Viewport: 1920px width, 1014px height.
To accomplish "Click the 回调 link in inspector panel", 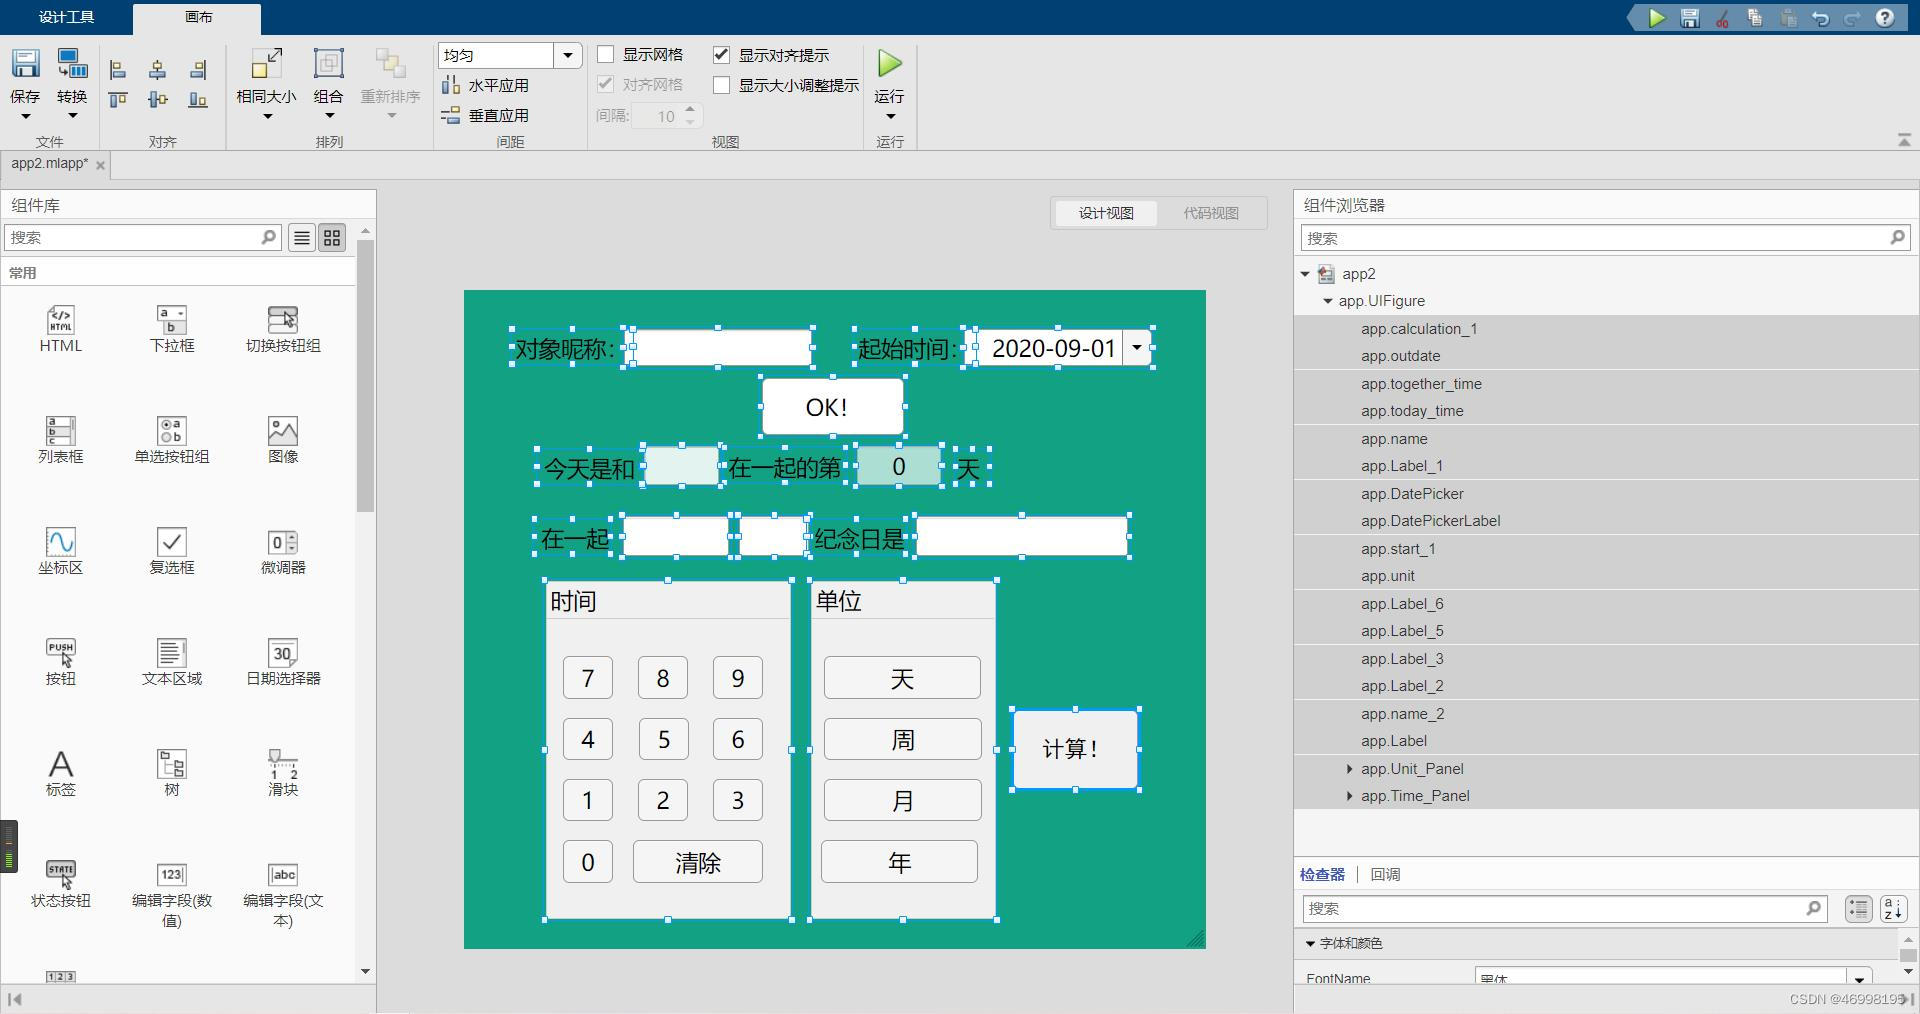I will [x=1384, y=873].
